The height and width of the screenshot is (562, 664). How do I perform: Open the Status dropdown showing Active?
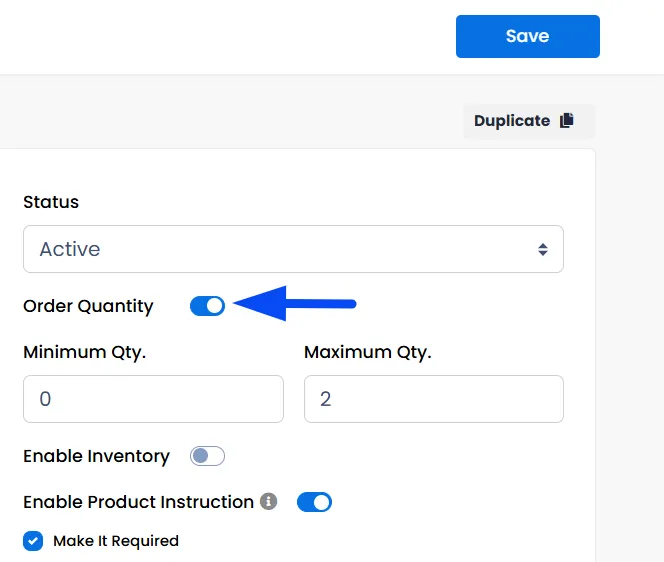click(x=293, y=249)
